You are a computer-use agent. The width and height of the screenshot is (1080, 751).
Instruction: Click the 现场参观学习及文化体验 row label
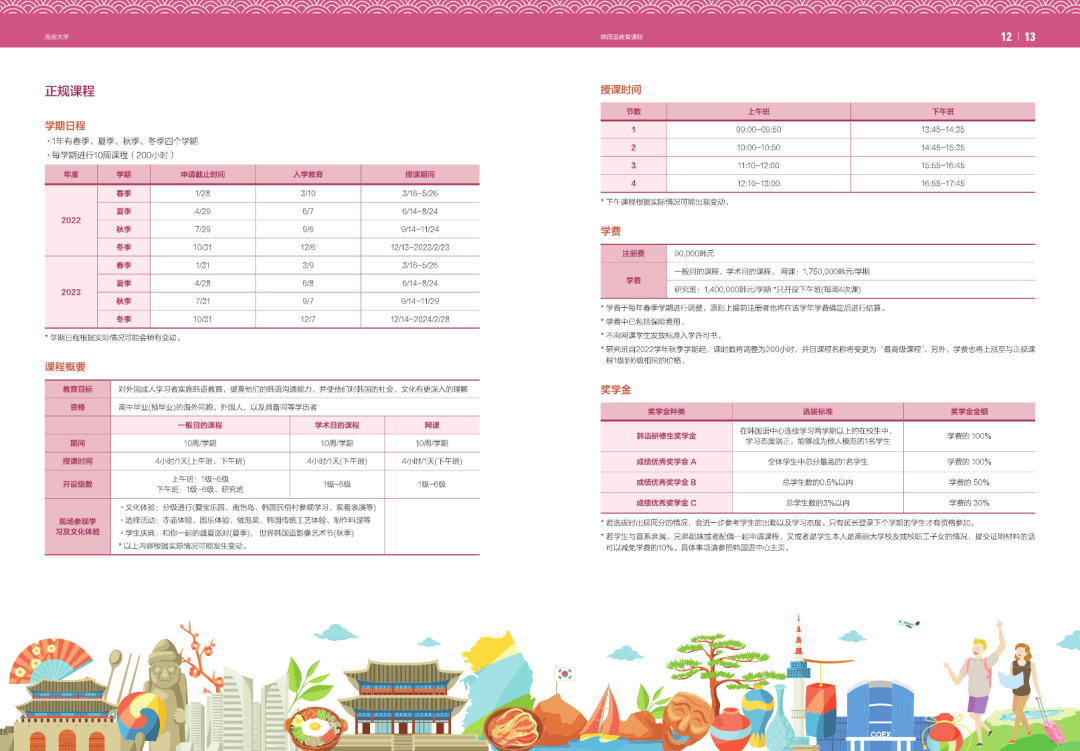pos(77,526)
